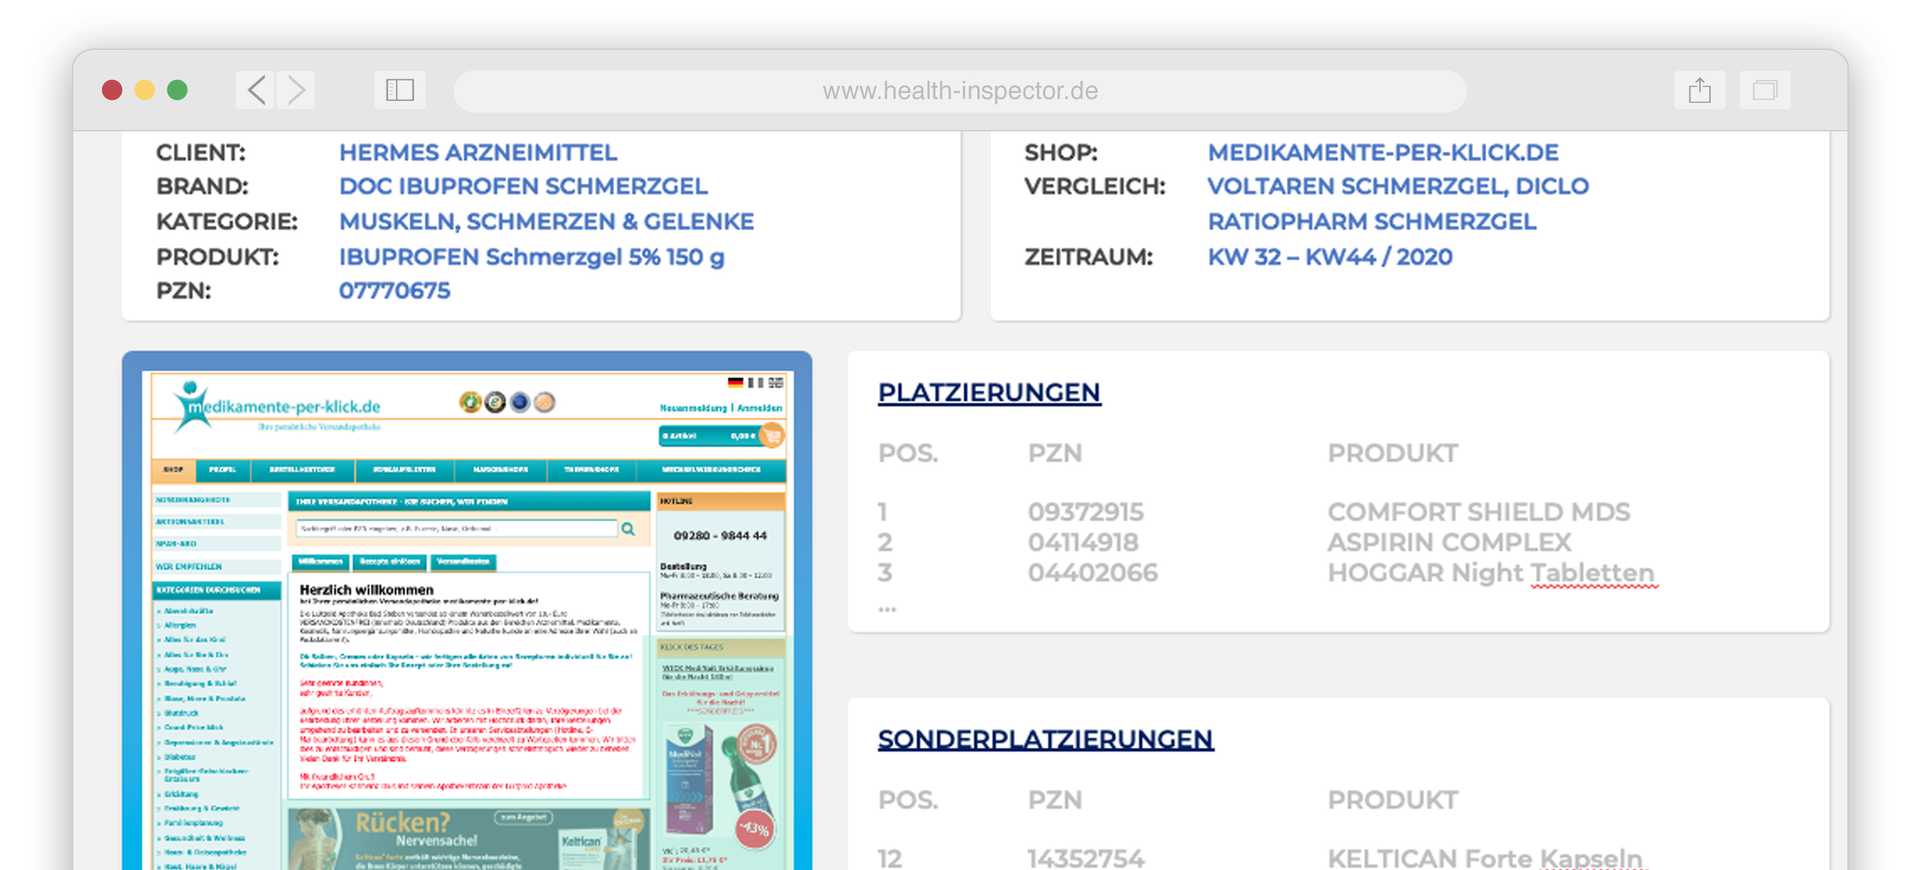
Task: Click product HOGGAR Night Tabletten
Action: tap(1491, 574)
